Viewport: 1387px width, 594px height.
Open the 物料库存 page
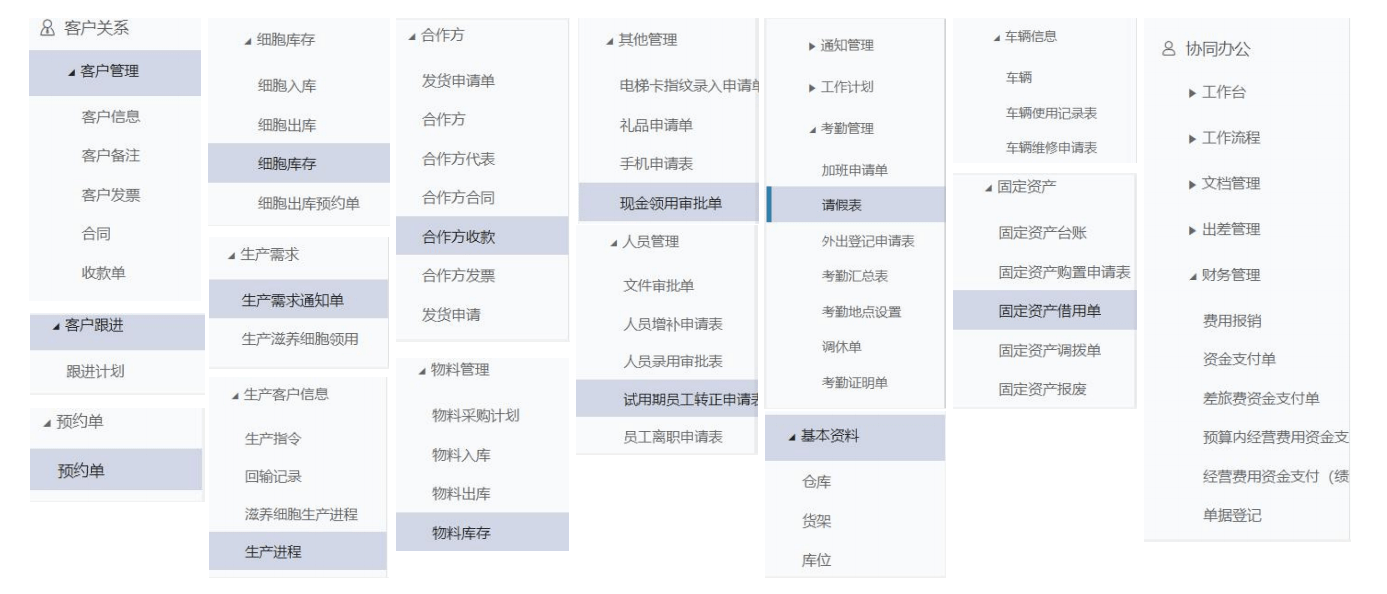tap(461, 533)
